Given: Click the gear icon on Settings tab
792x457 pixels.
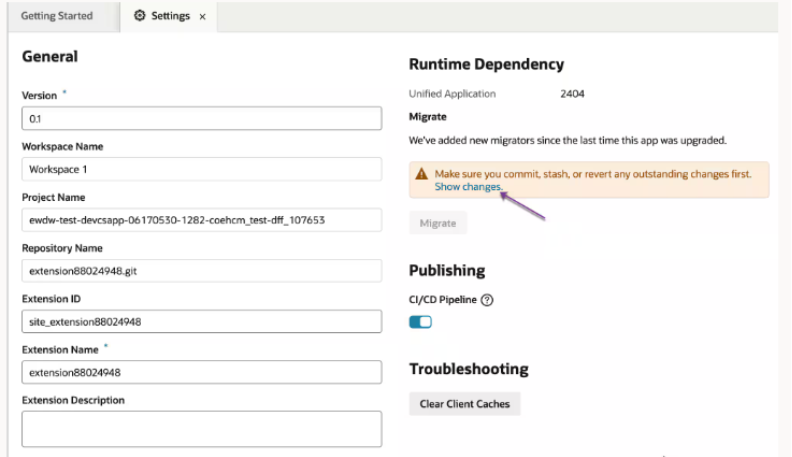Looking at the screenshot, I should (x=139, y=16).
